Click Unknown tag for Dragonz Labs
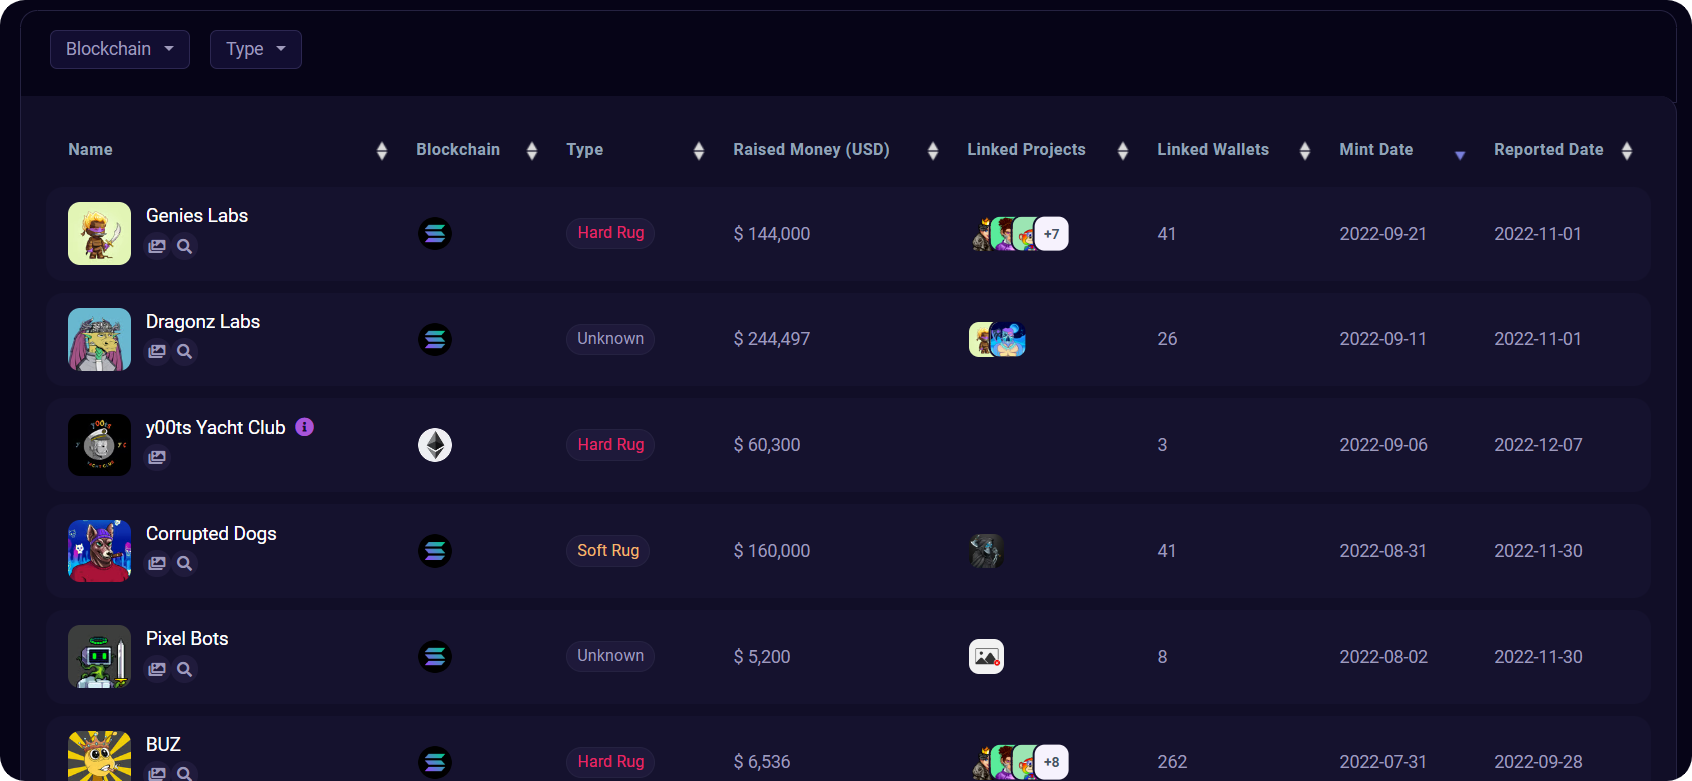Image resolution: width=1692 pixels, height=781 pixels. coord(610,339)
